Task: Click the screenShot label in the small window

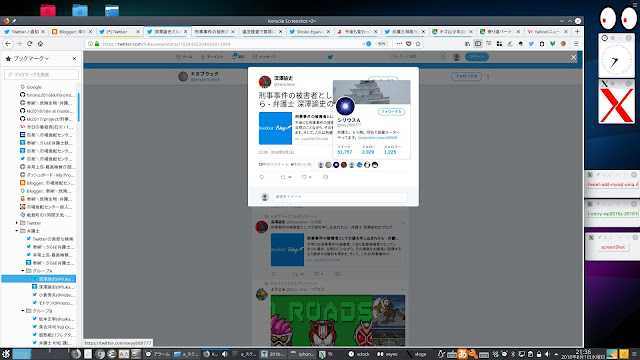Action: [613, 247]
